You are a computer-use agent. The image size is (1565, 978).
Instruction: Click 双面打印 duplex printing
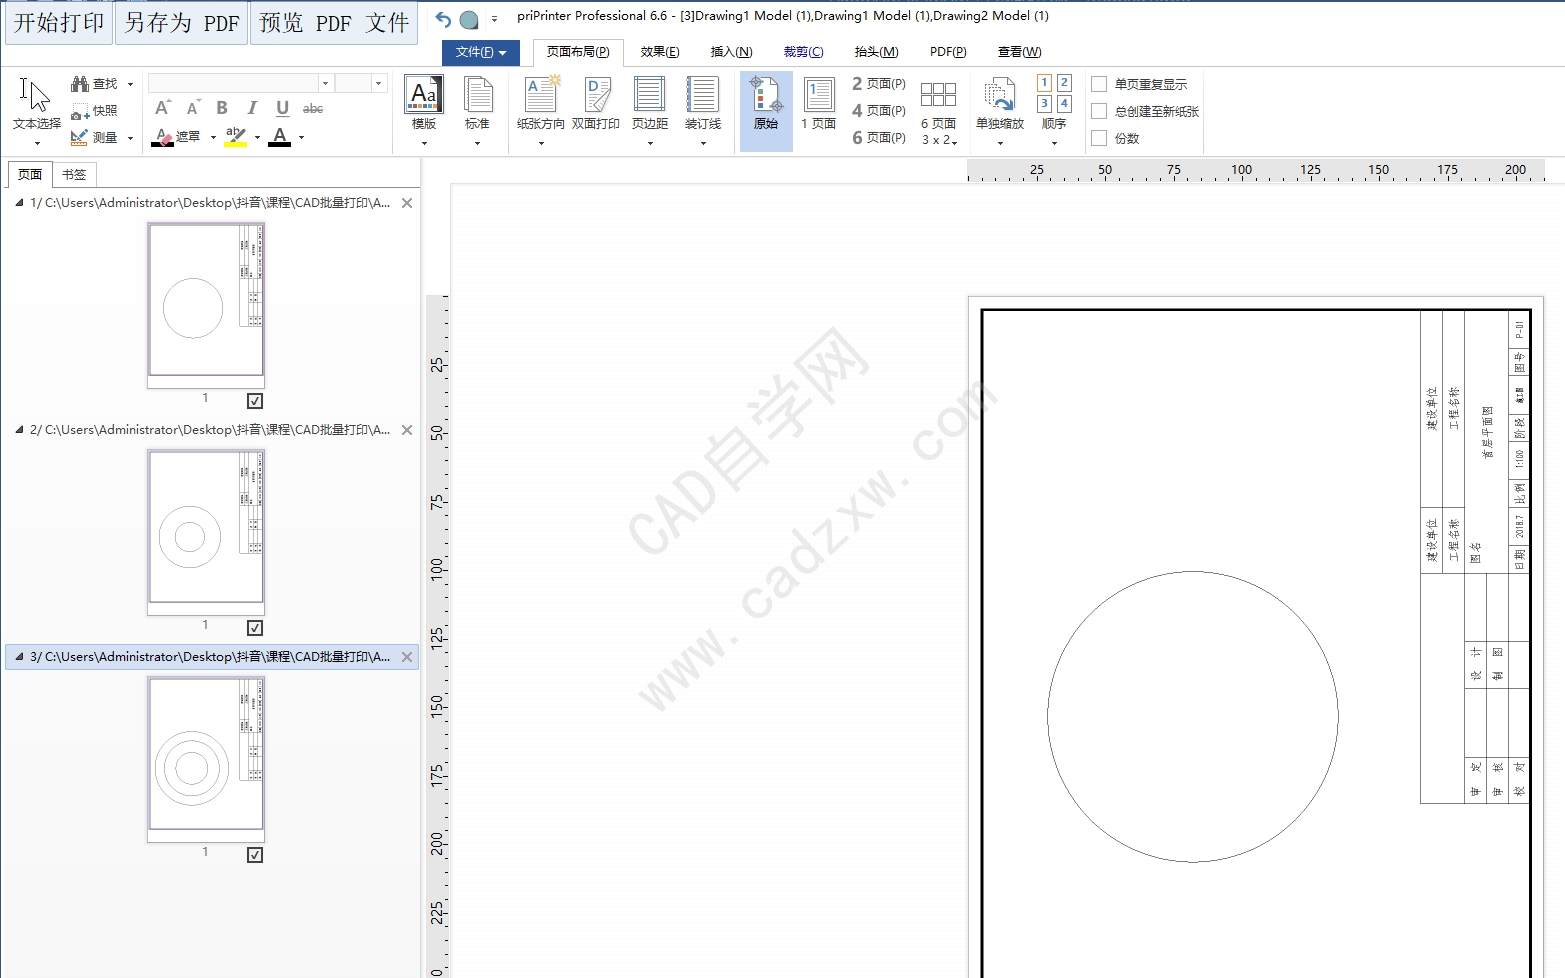pyautogui.click(x=596, y=104)
